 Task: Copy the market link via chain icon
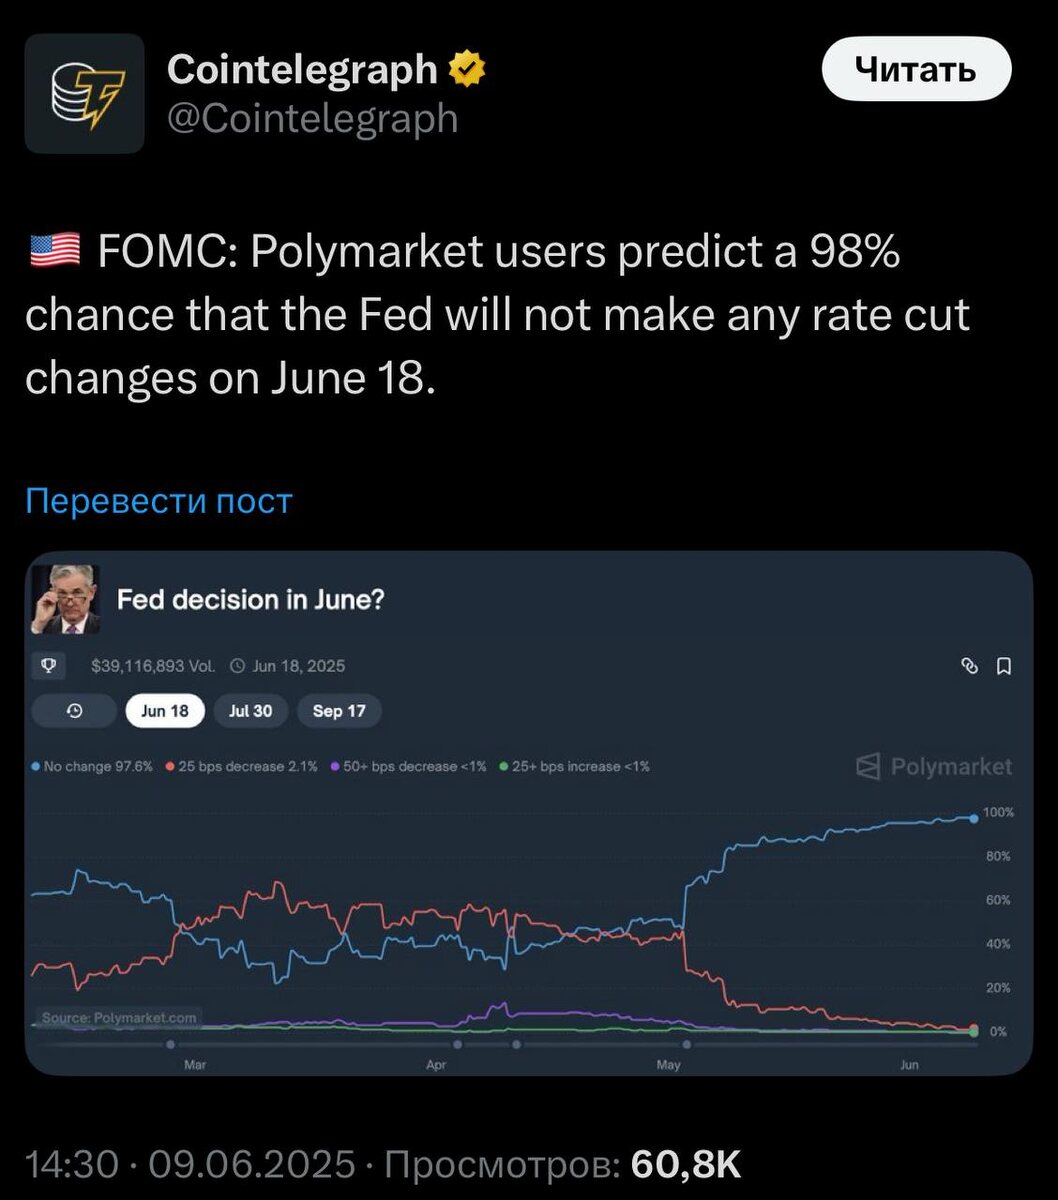pos(968,666)
